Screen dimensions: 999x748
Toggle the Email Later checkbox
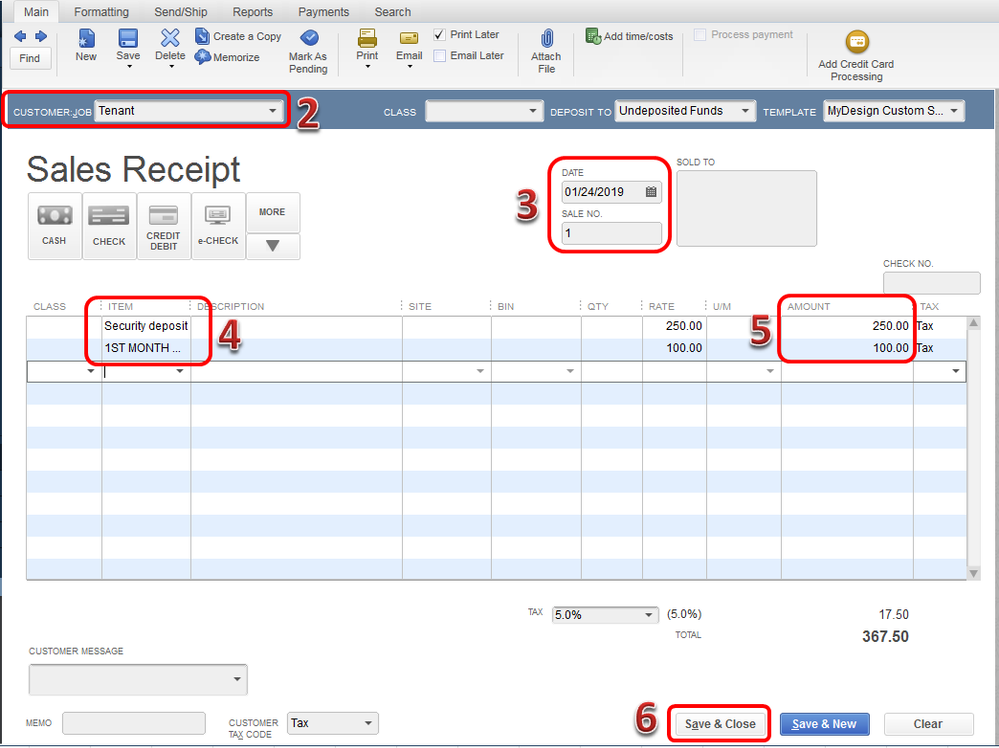[x=440, y=56]
